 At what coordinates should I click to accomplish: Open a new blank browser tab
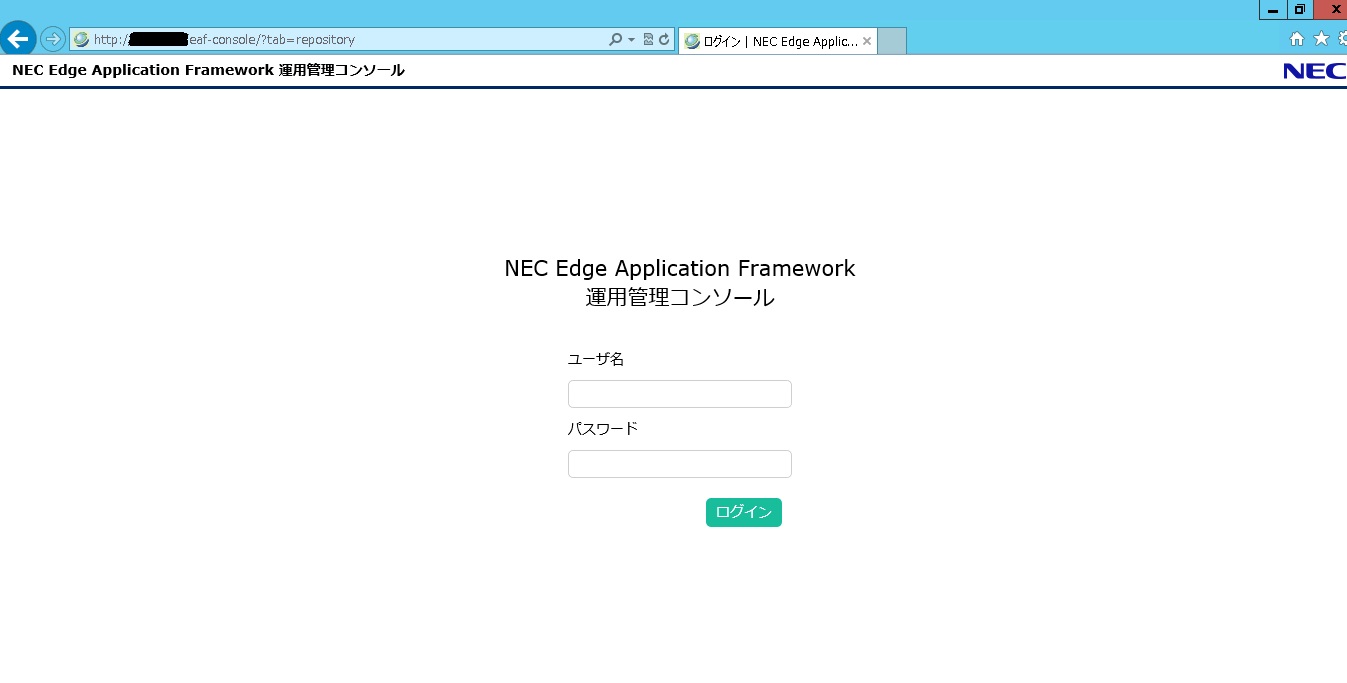point(891,41)
